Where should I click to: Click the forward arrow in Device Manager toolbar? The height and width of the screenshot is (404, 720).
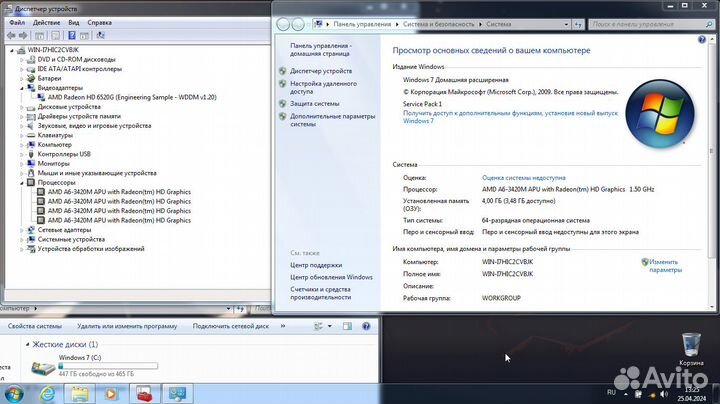coord(22,35)
